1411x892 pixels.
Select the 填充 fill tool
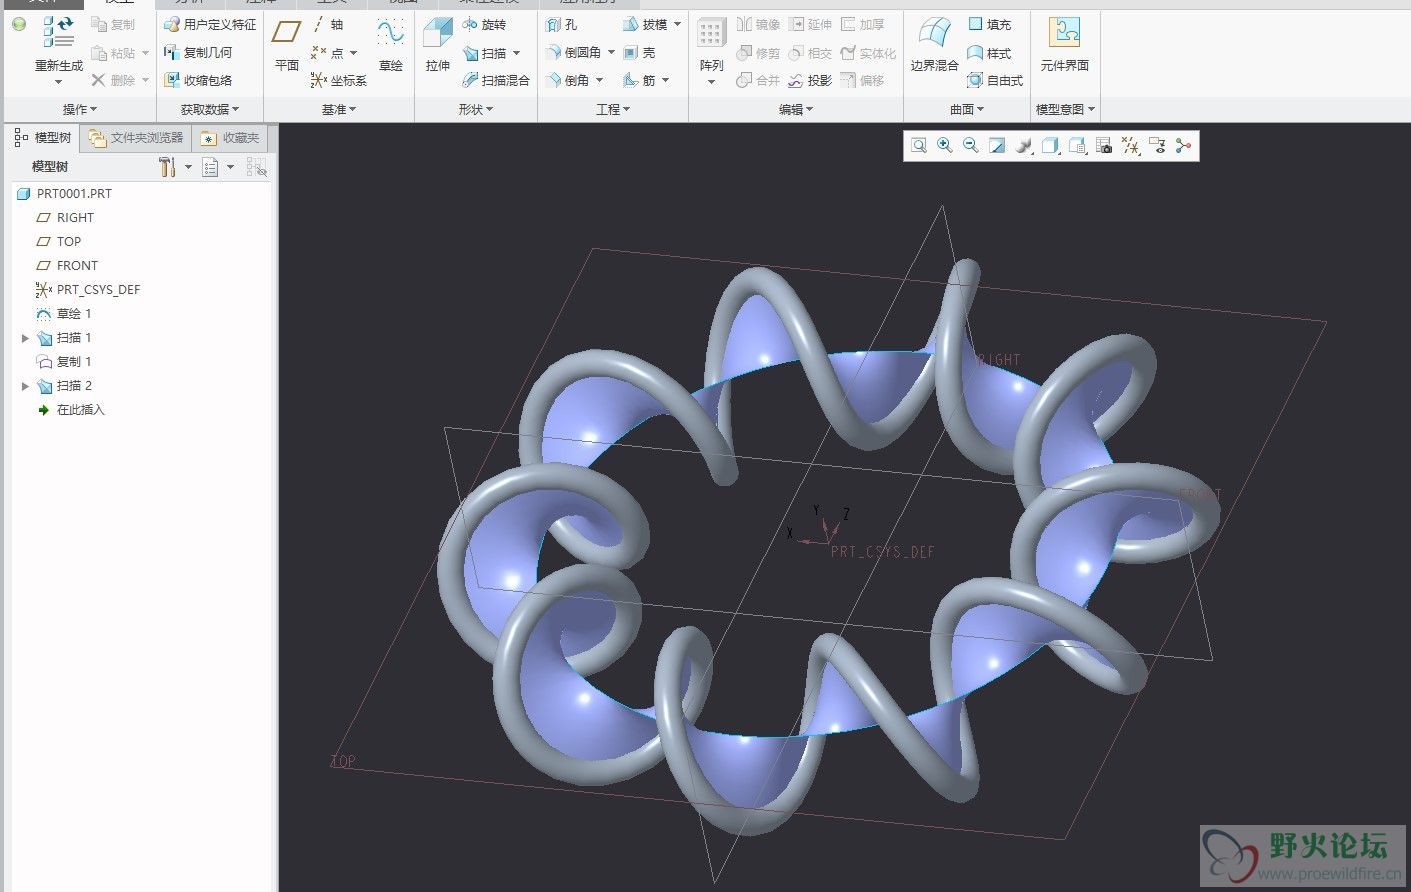coord(989,24)
